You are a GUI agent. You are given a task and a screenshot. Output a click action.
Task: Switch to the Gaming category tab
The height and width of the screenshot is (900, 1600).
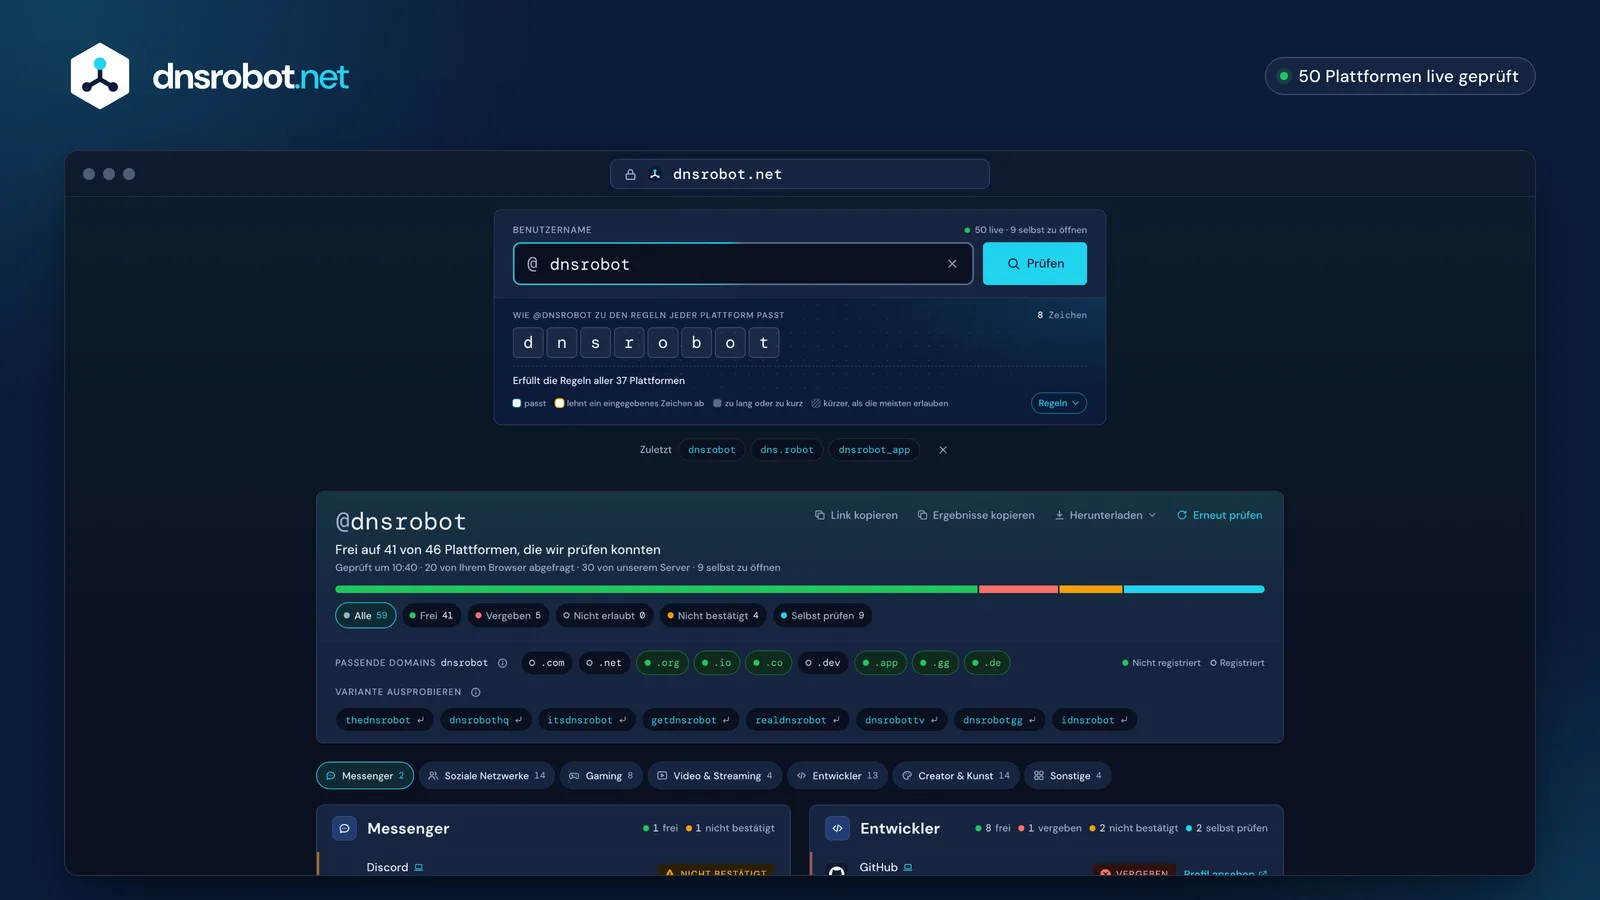tap(601, 776)
